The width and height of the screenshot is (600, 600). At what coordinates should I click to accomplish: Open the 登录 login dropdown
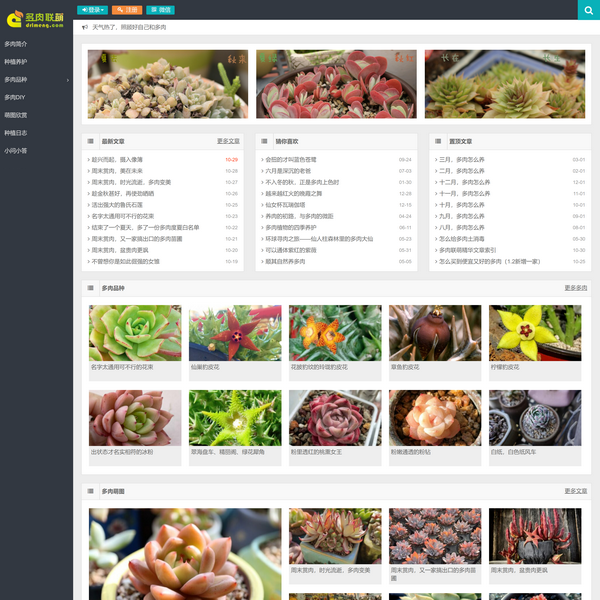click(x=92, y=9)
